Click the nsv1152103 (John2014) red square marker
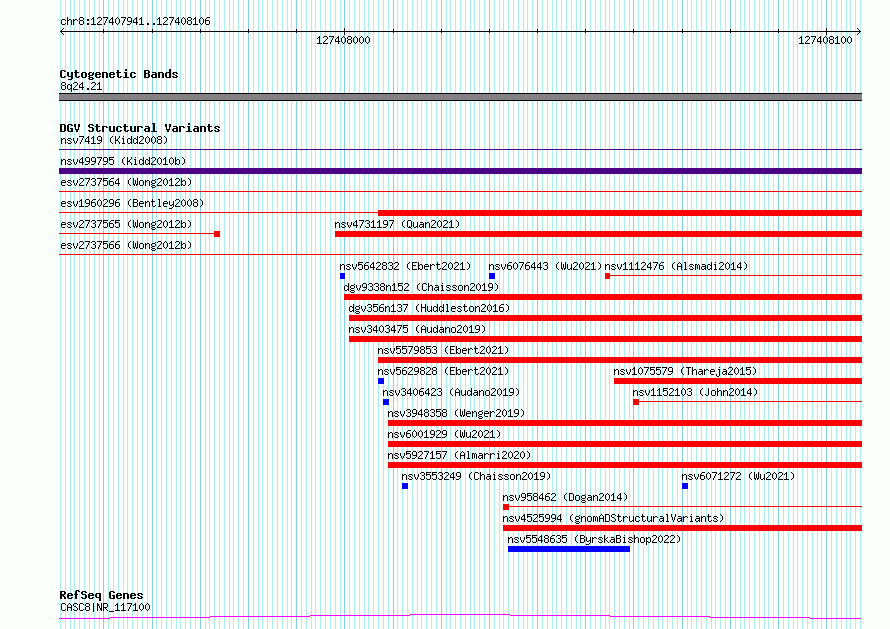890x629 pixels. (636, 402)
